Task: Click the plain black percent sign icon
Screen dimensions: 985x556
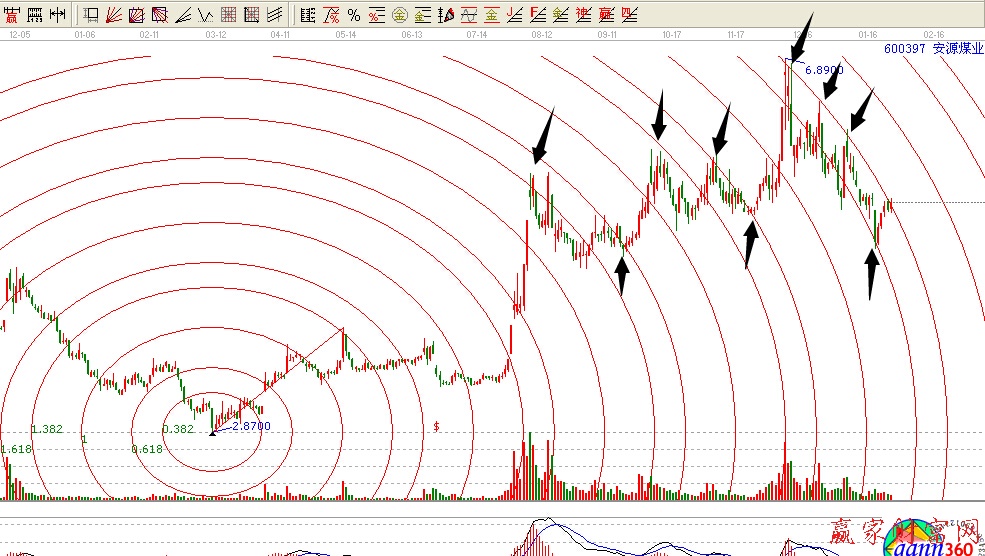Action: pyautogui.click(x=353, y=15)
